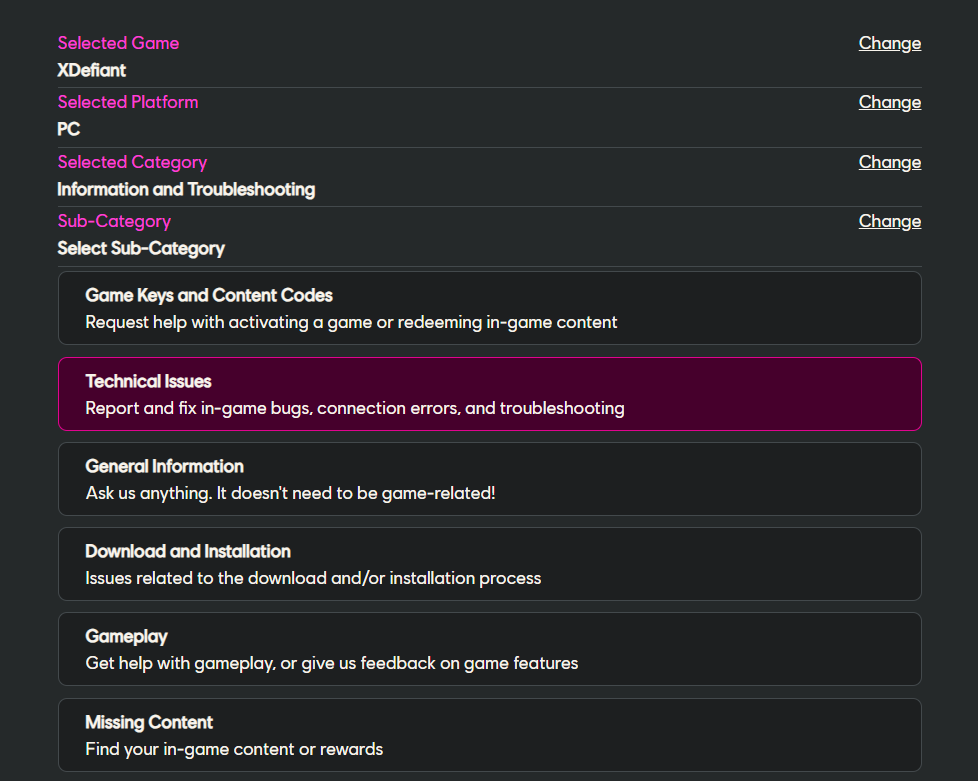Select the Missing Content option
The width and height of the screenshot is (978, 781).
click(489, 735)
